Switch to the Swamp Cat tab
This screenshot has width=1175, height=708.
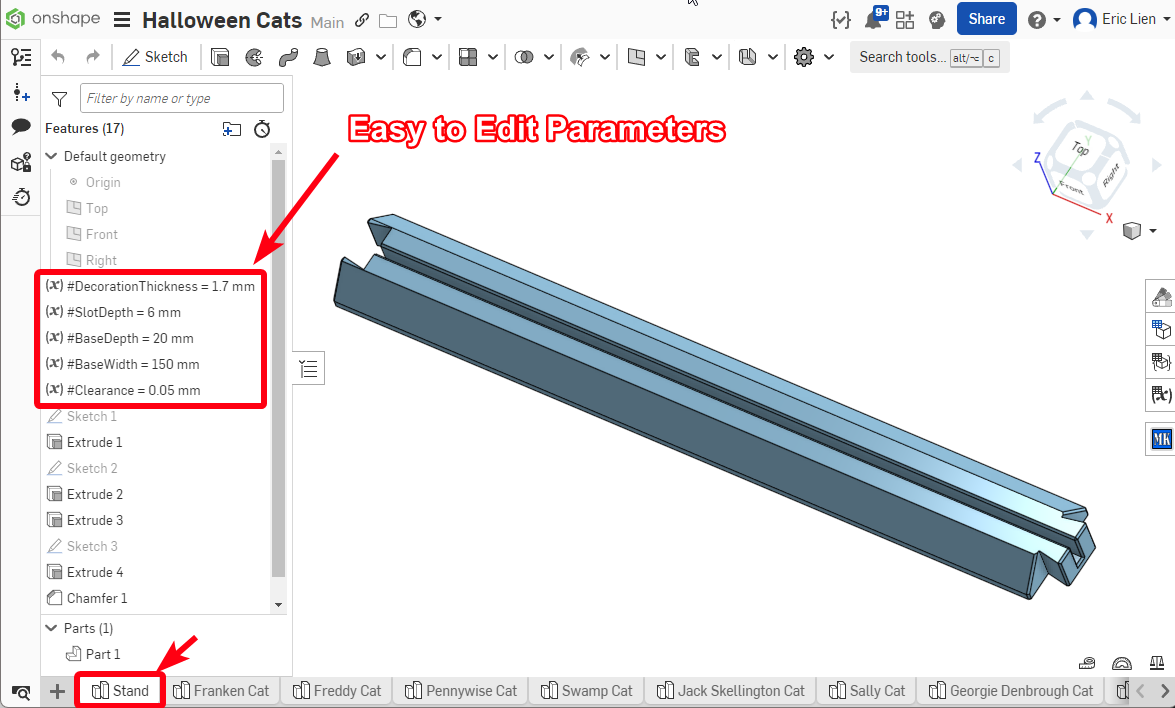click(x=587, y=691)
